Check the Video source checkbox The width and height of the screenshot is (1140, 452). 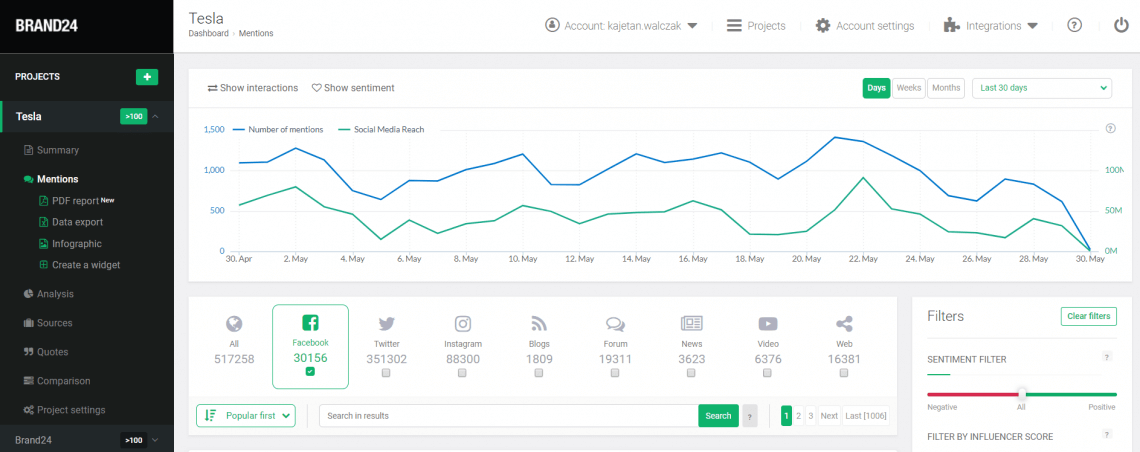point(768,373)
